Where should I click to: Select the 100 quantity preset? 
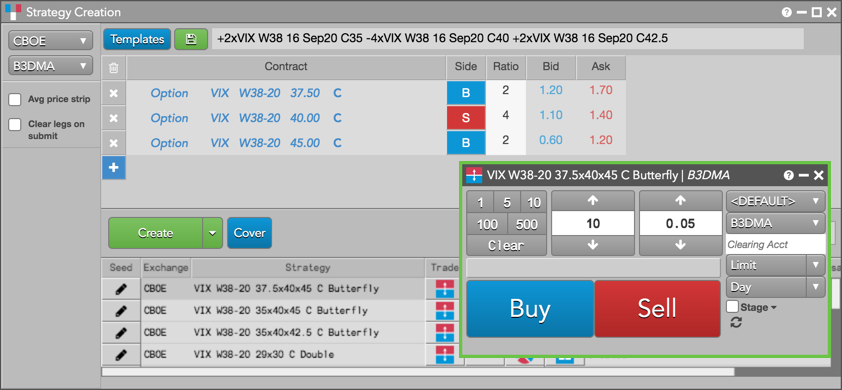click(487, 225)
